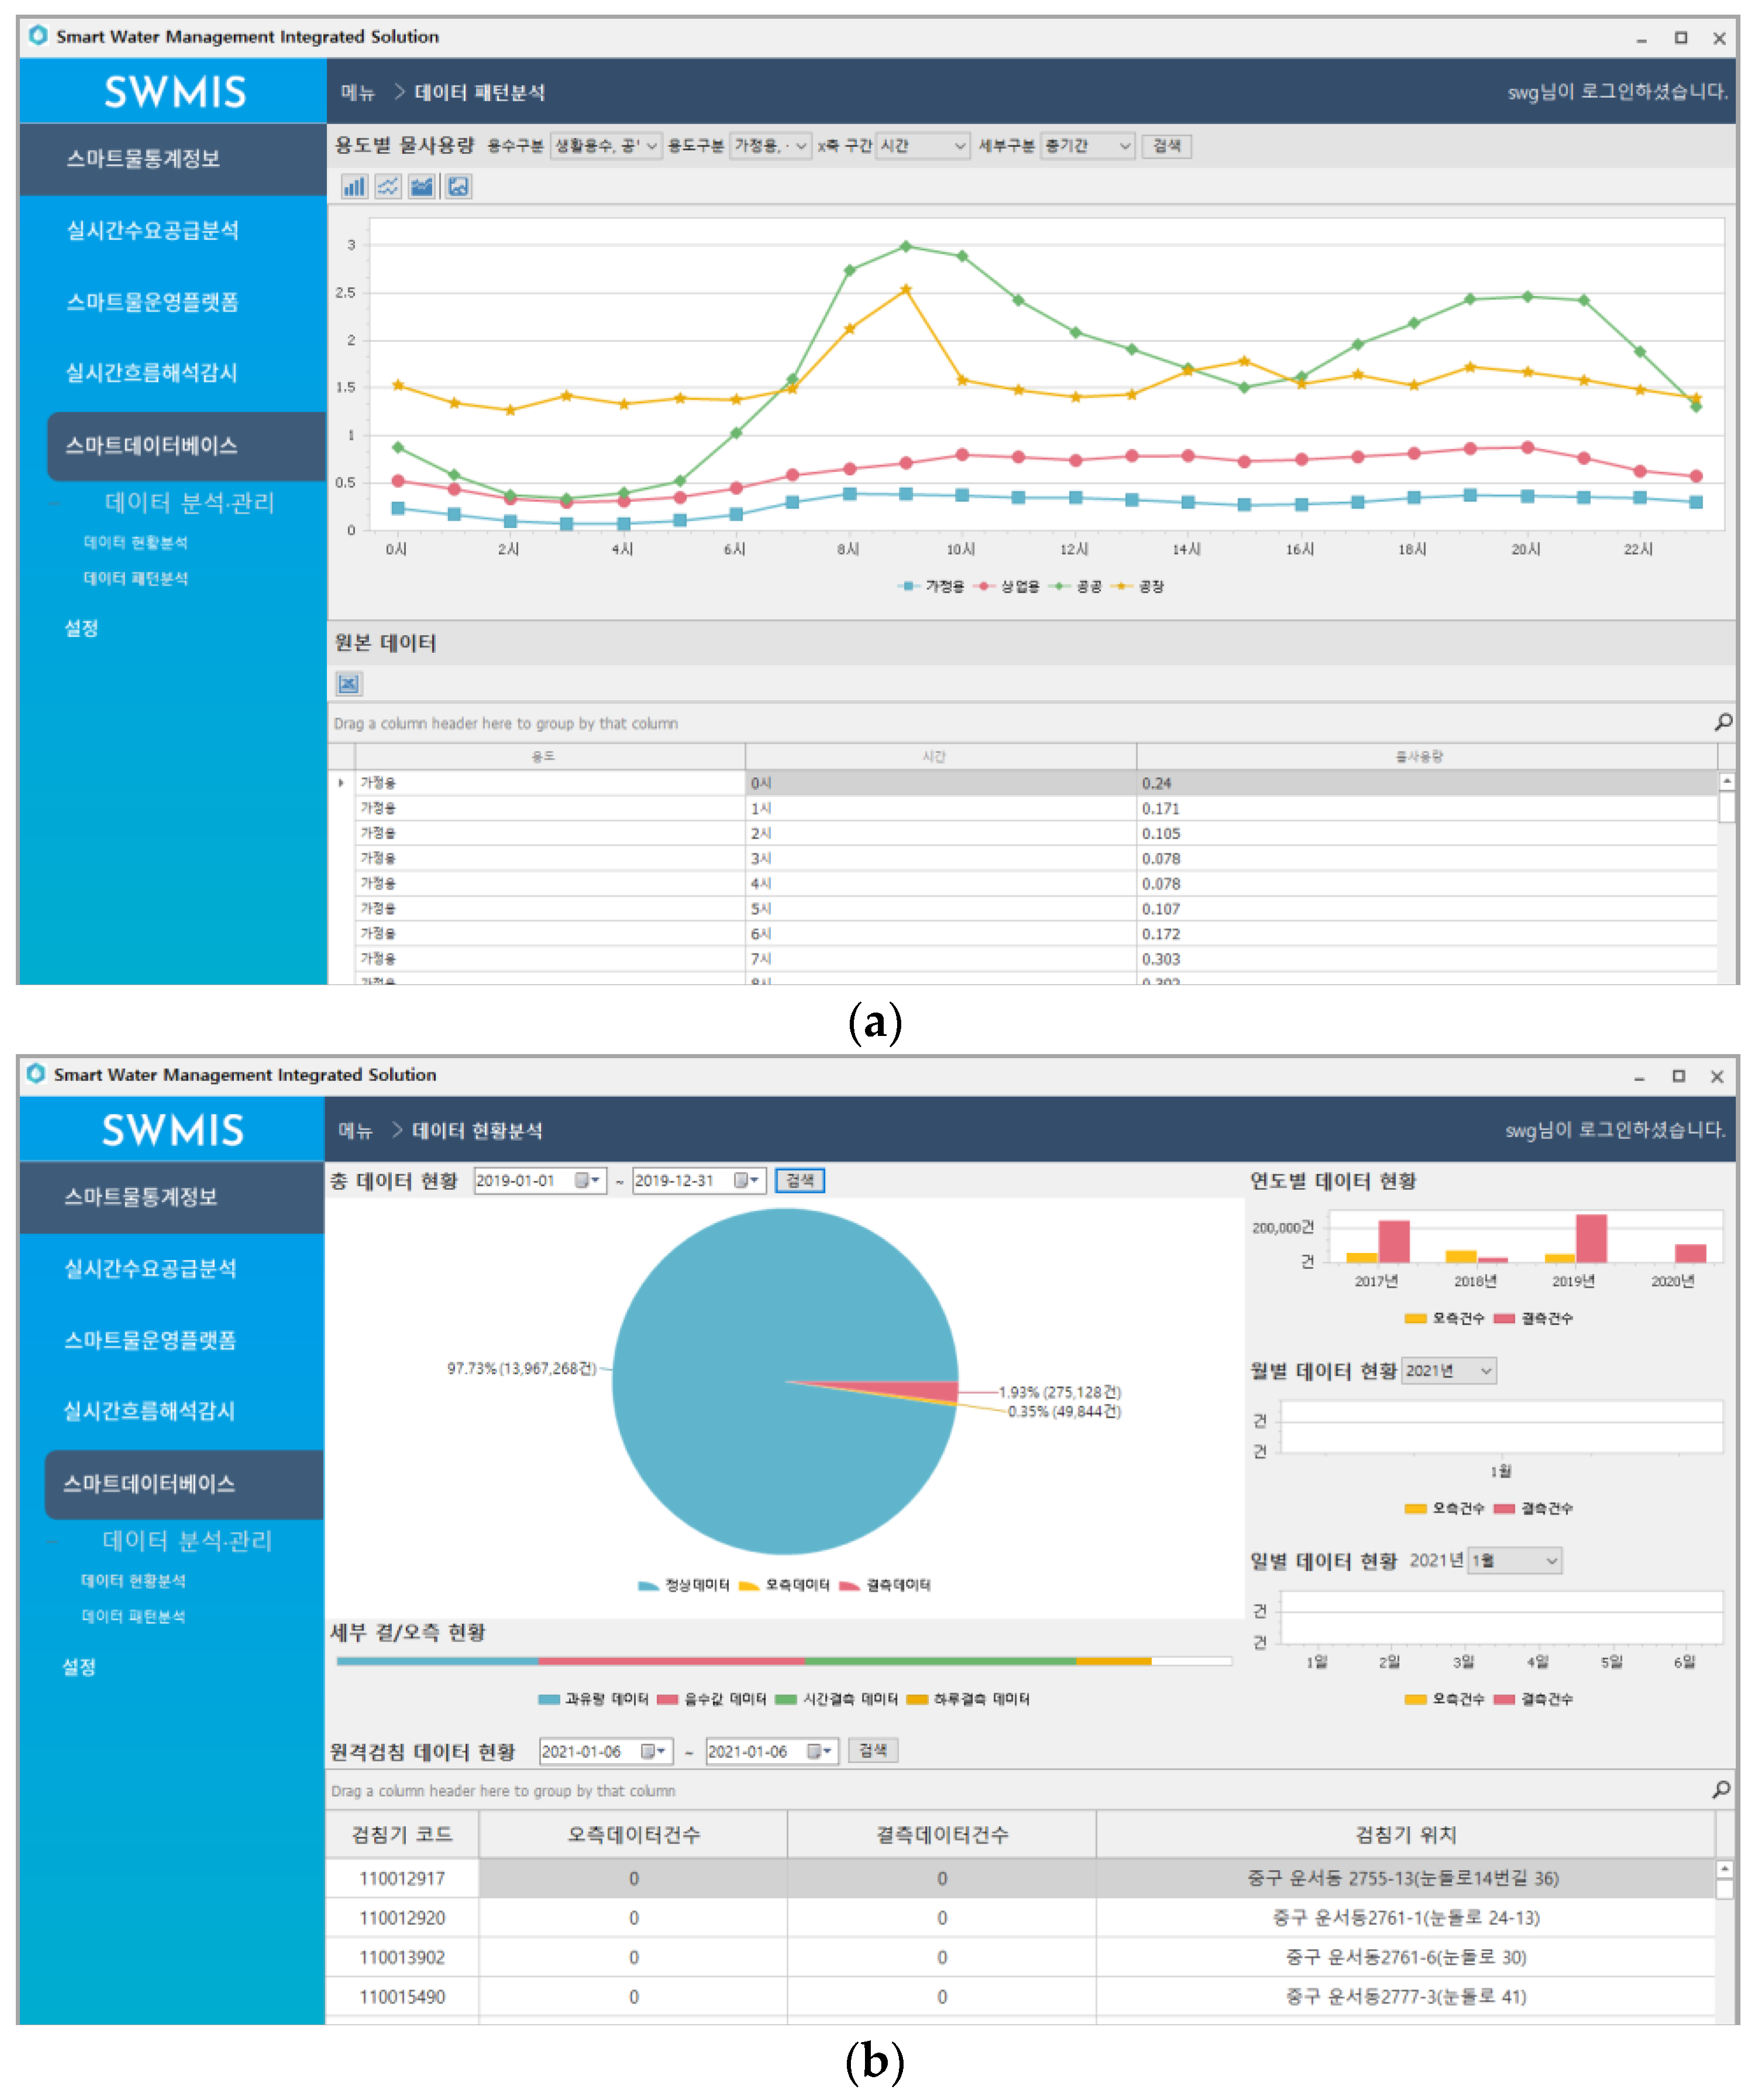The image size is (1758, 2100).
Task: Click the export icon under 원본 데이터
Action: tap(348, 685)
